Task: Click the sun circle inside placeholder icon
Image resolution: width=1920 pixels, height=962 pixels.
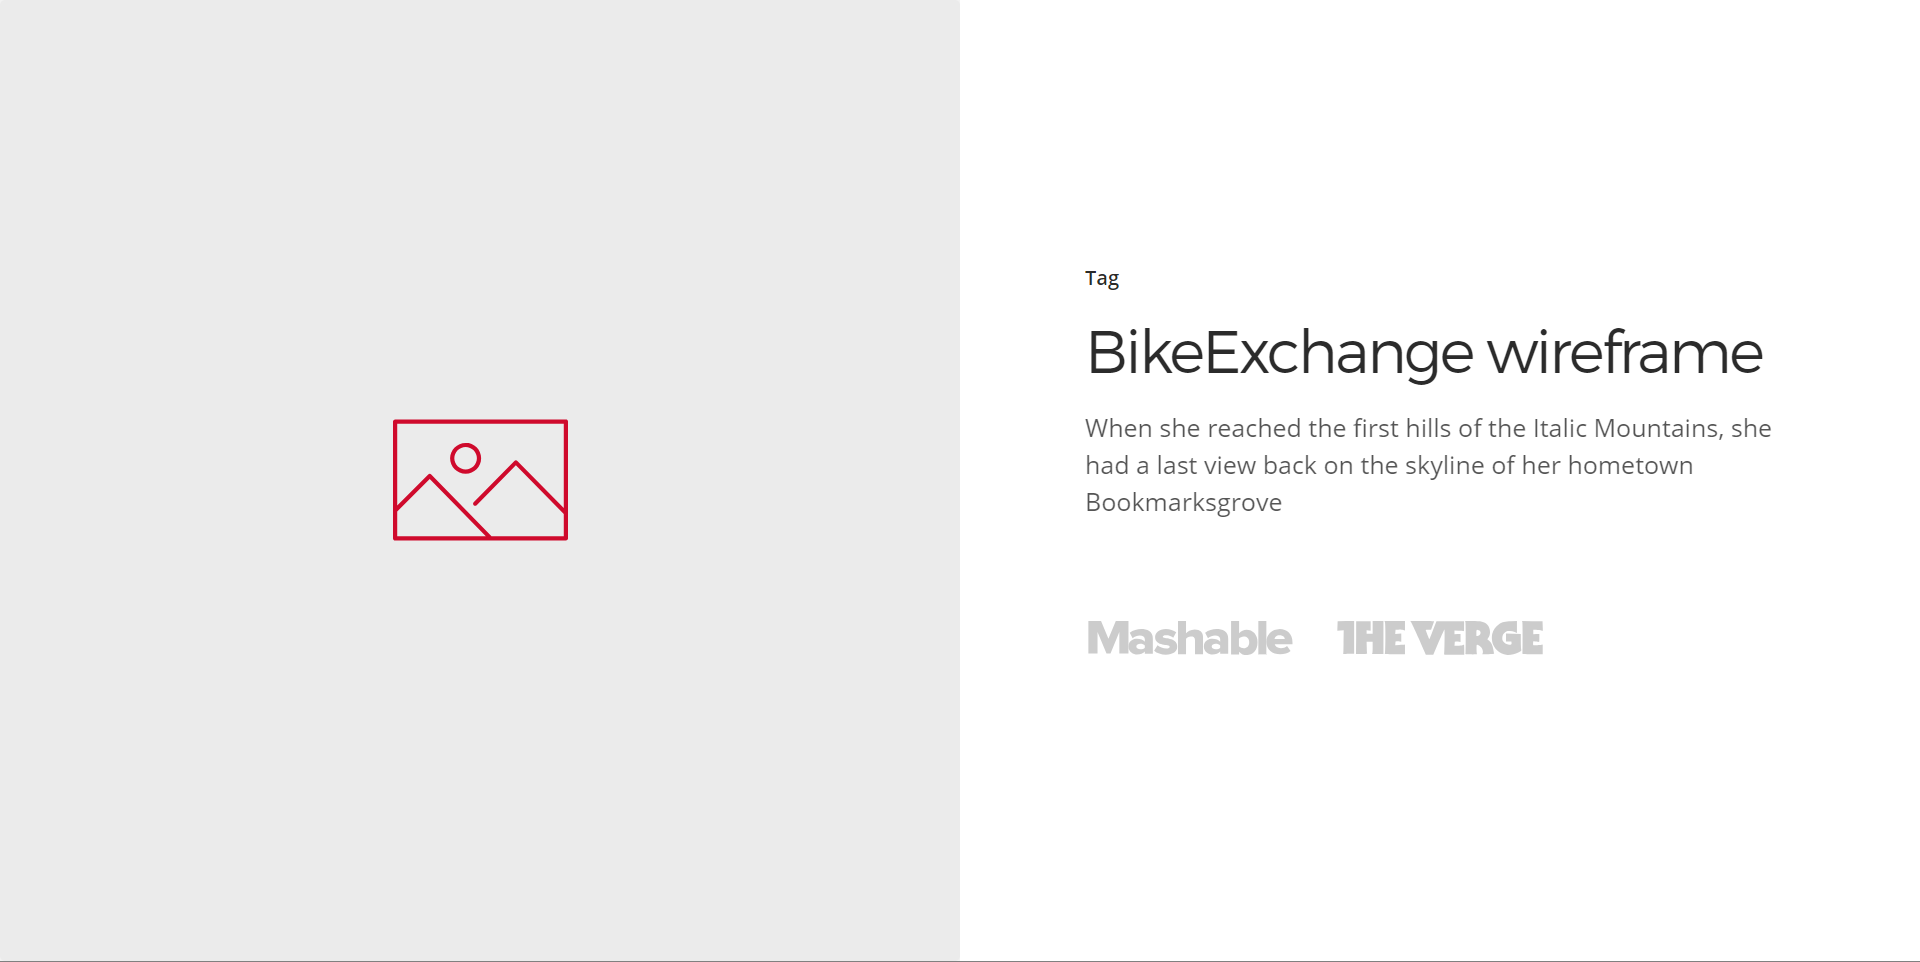Action: tap(465, 458)
